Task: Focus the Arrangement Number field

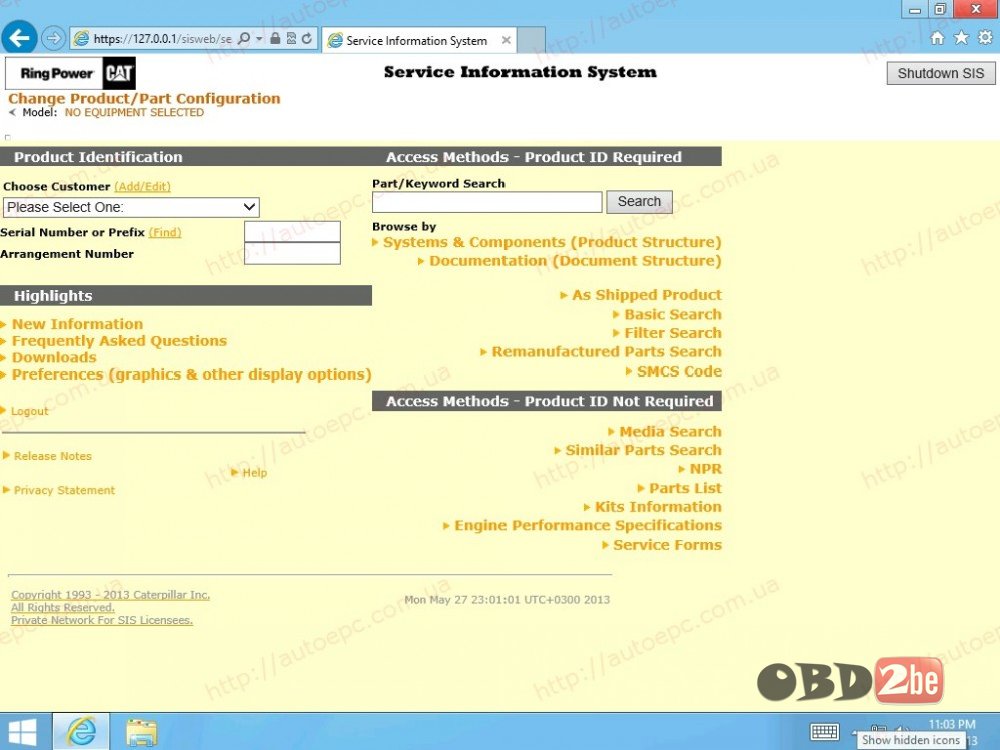Action: coord(292,253)
